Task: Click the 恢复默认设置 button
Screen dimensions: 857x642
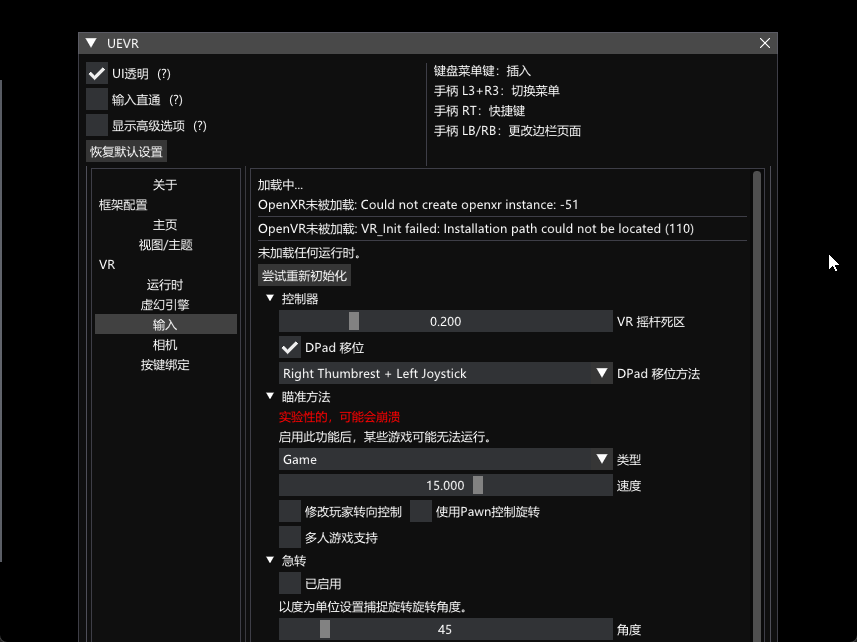Action: tap(126, 152)
